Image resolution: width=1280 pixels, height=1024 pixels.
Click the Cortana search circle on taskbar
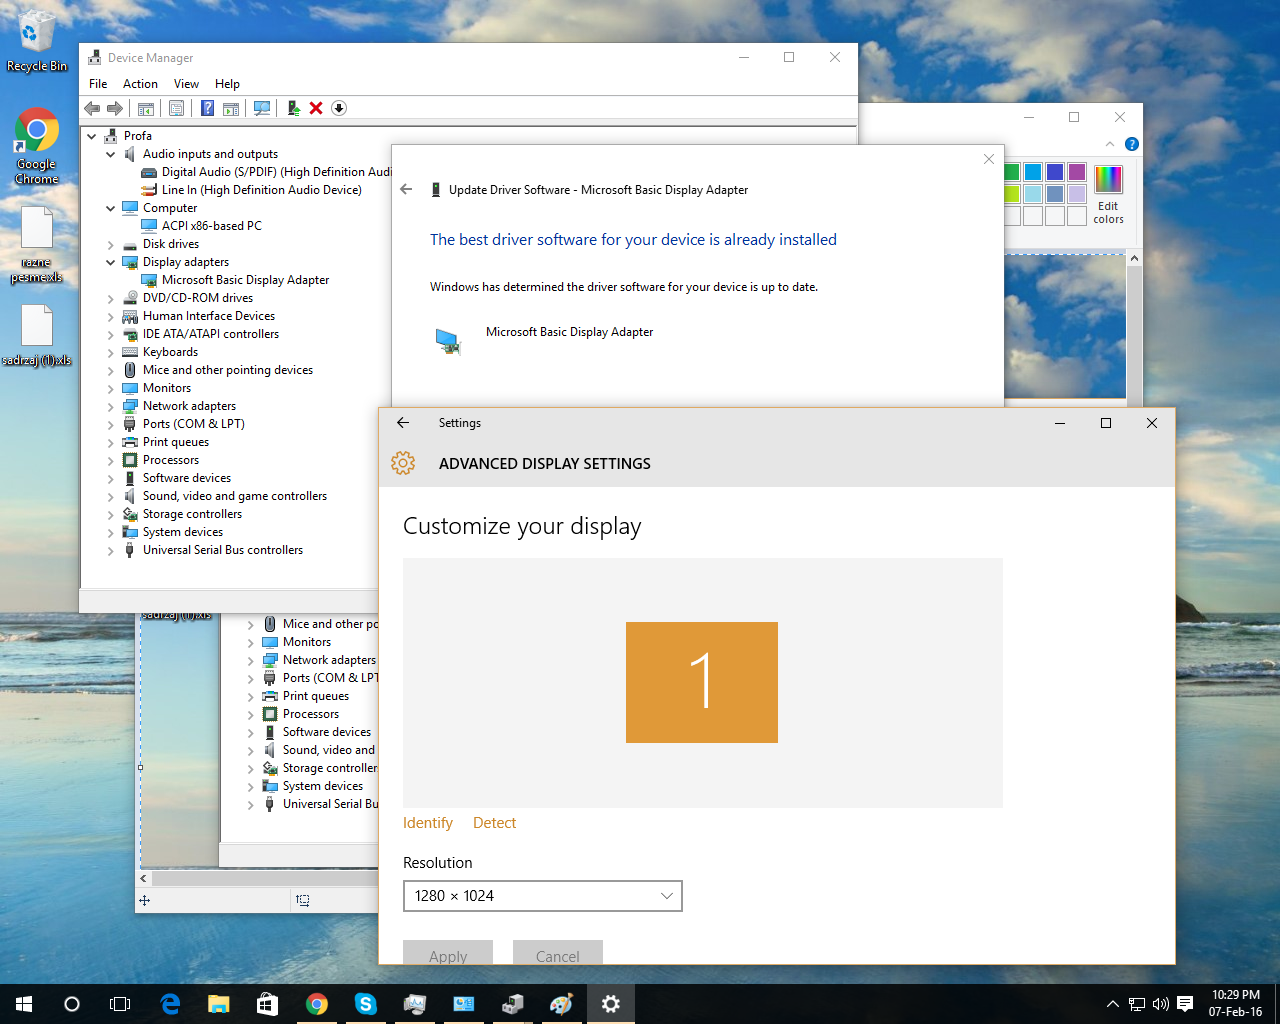(72, 1004)
